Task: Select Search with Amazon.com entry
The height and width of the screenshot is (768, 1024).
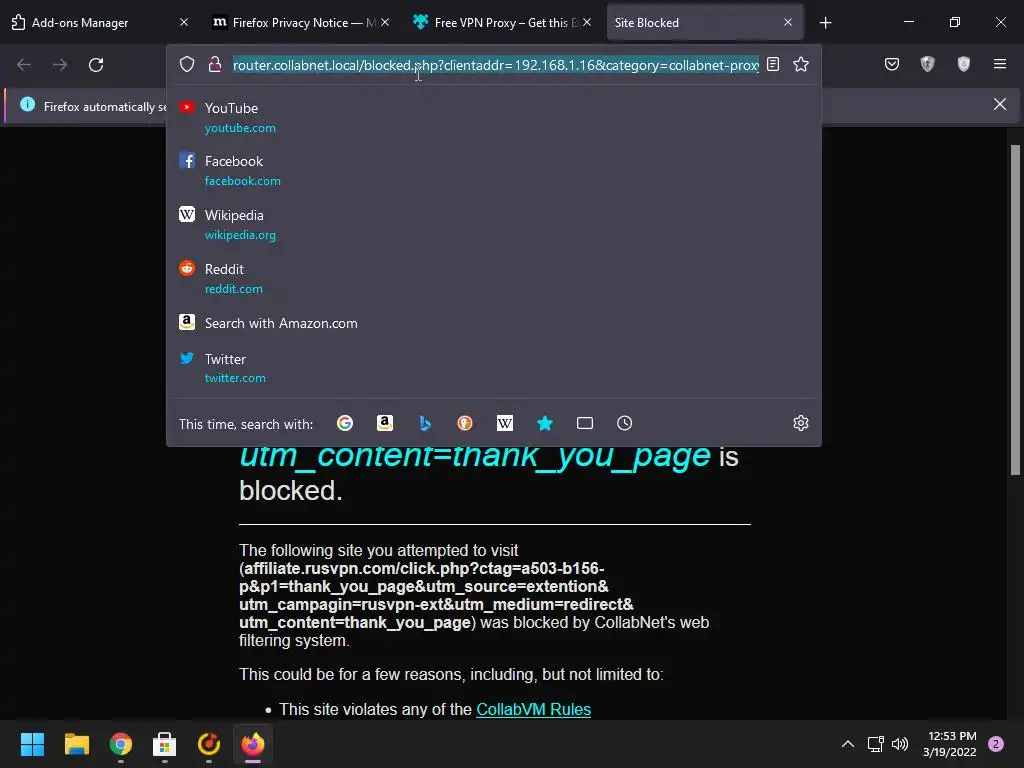Action: point(494,323)
